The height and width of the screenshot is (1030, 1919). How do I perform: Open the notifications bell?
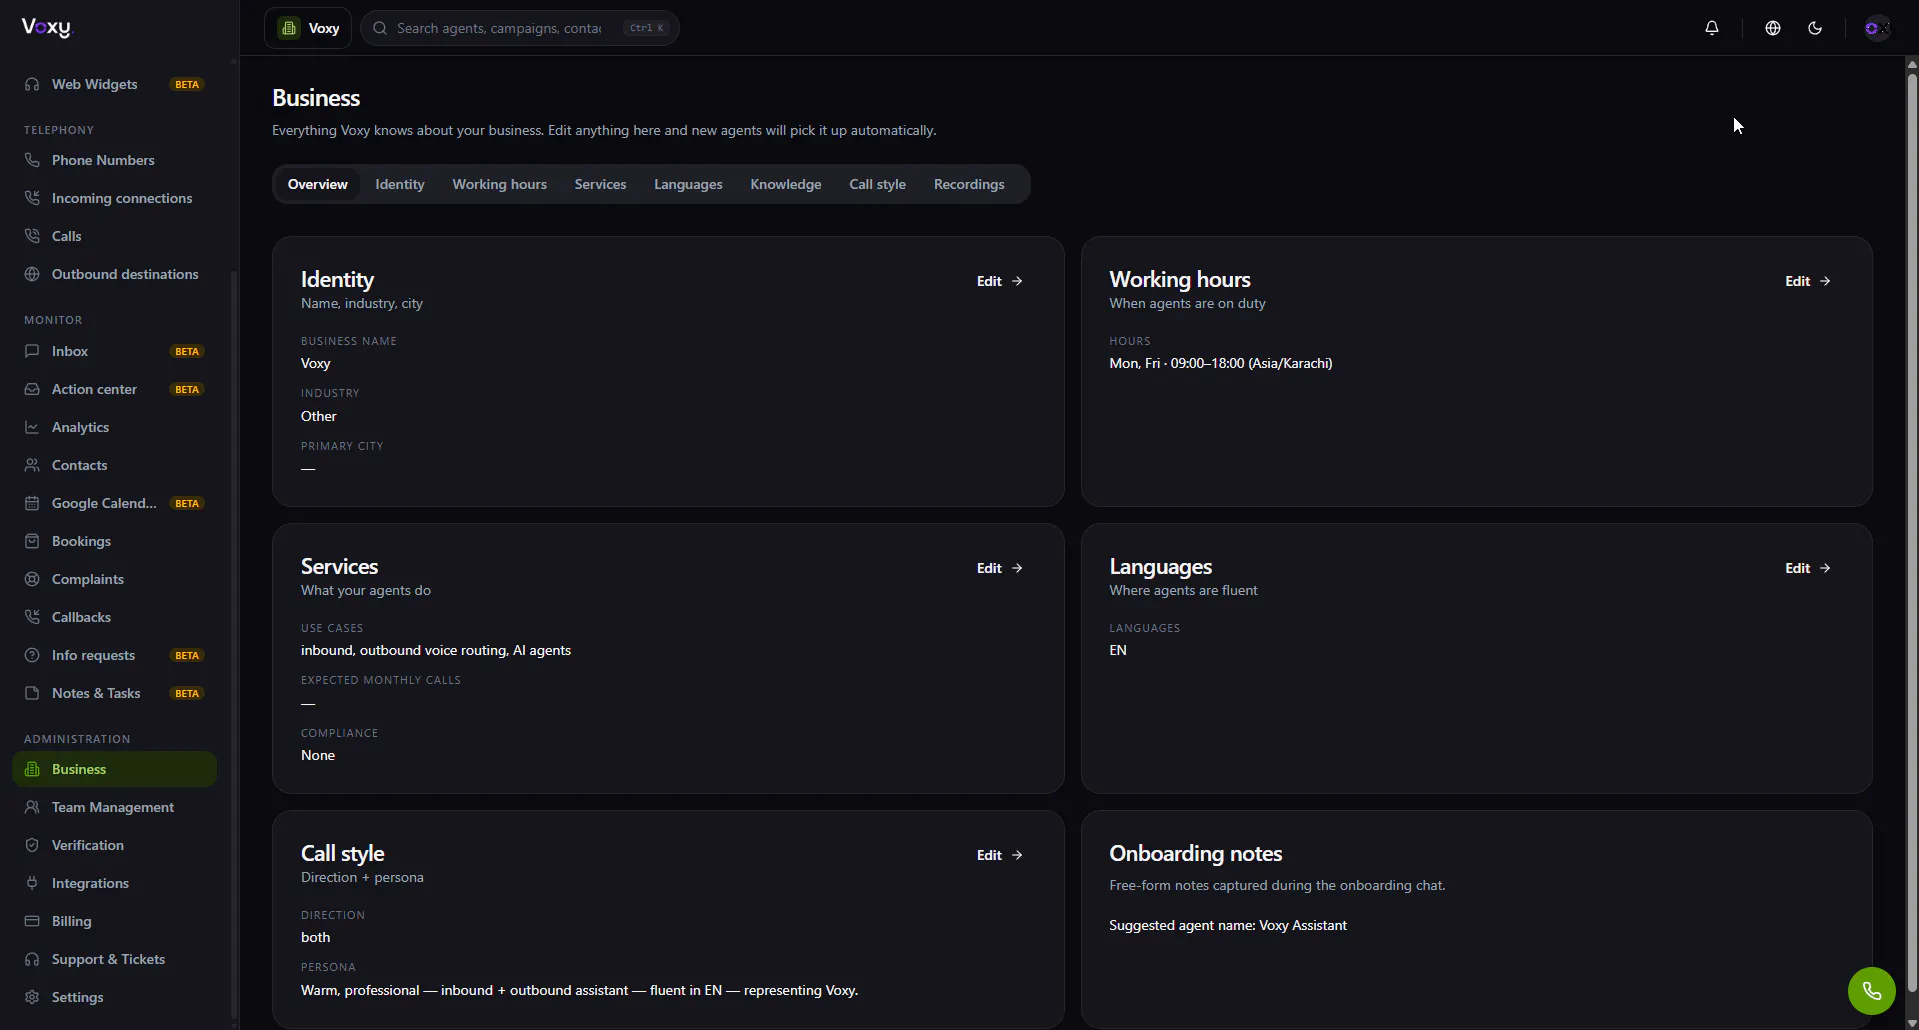[x=1712, y=28]
